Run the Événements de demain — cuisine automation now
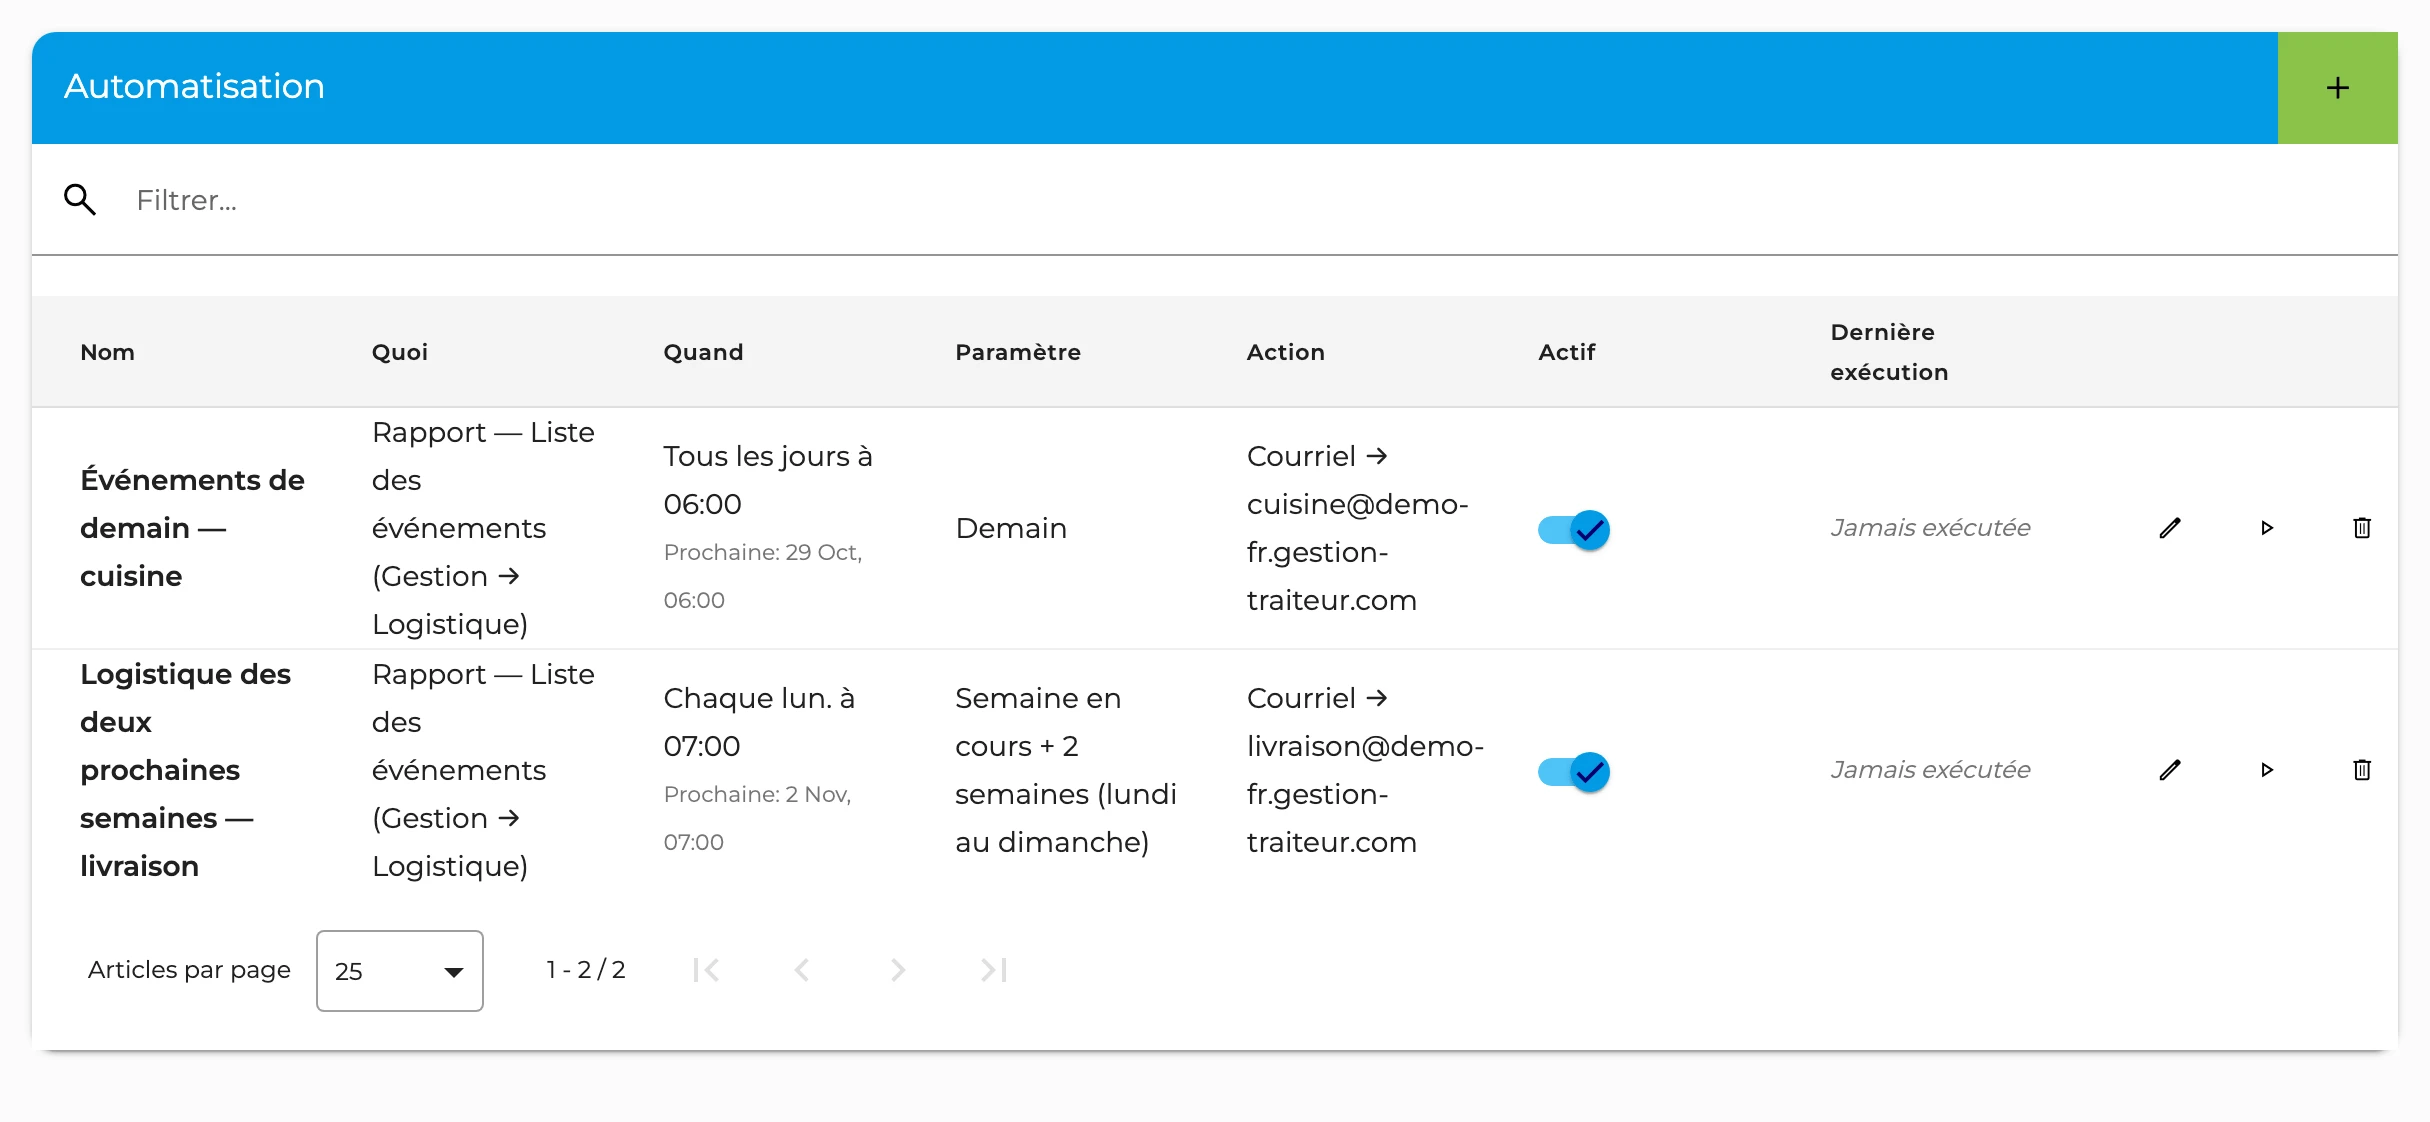The width and height of the screenshot is (2430, 1122). point(2266,528)
